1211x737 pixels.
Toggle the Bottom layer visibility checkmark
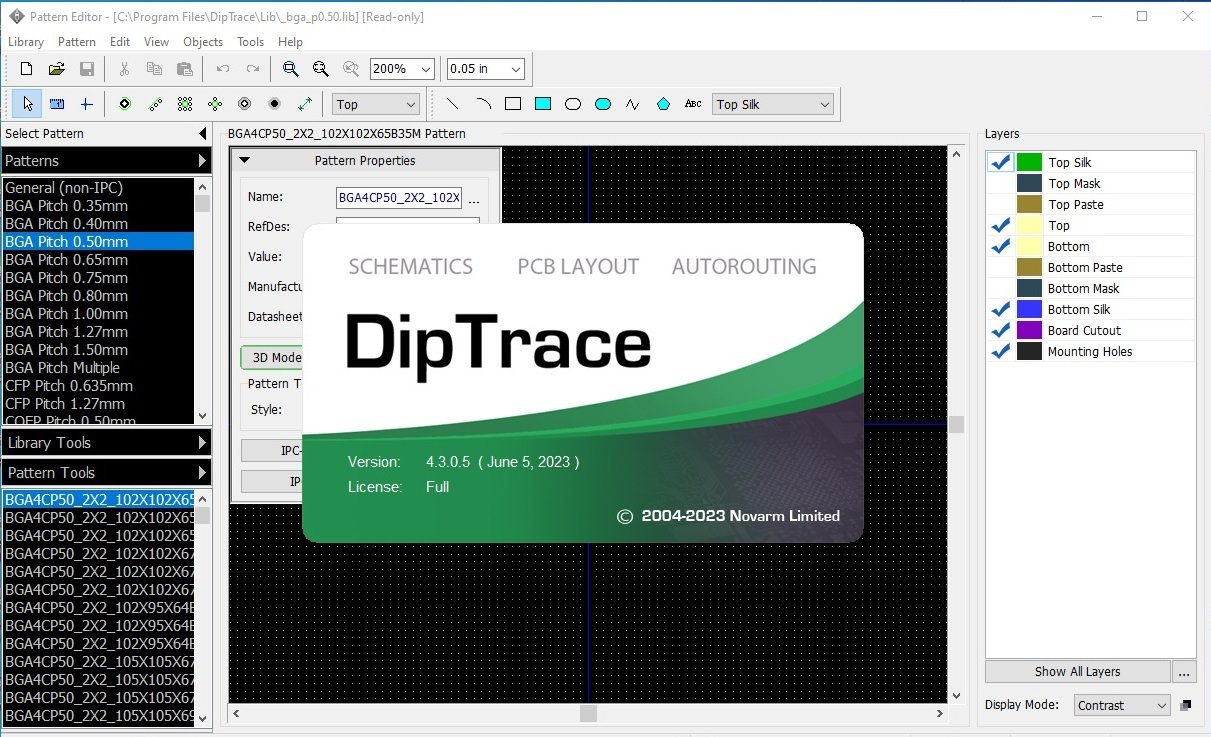click(1001, 246)
